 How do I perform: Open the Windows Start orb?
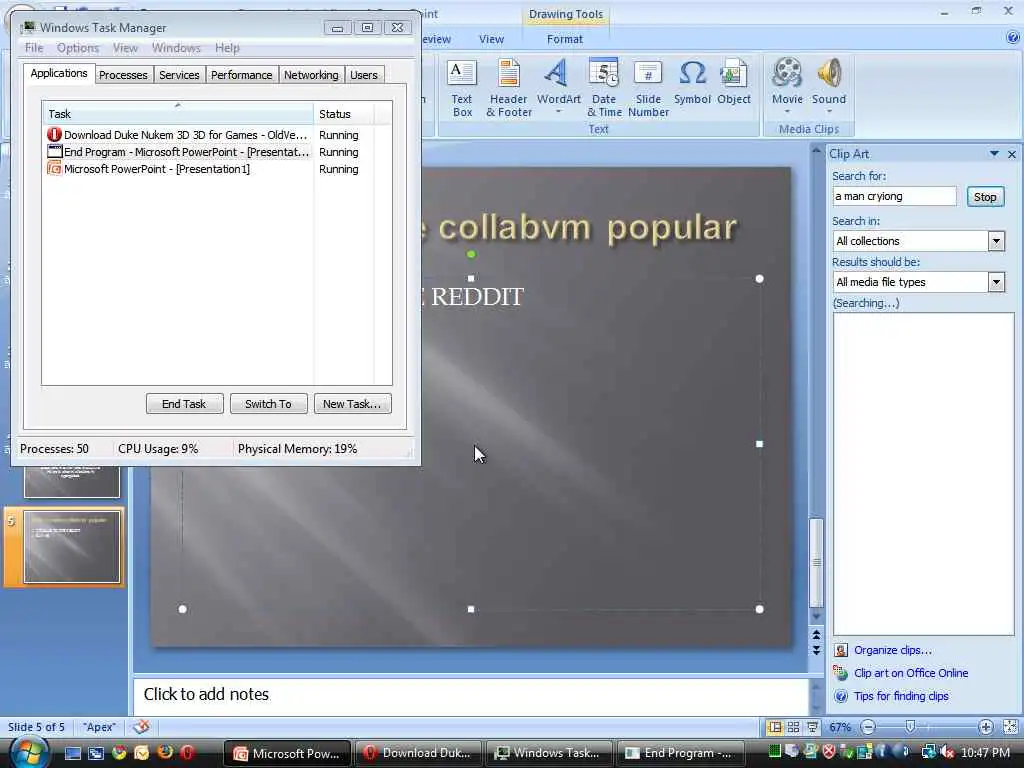(29, 752)
